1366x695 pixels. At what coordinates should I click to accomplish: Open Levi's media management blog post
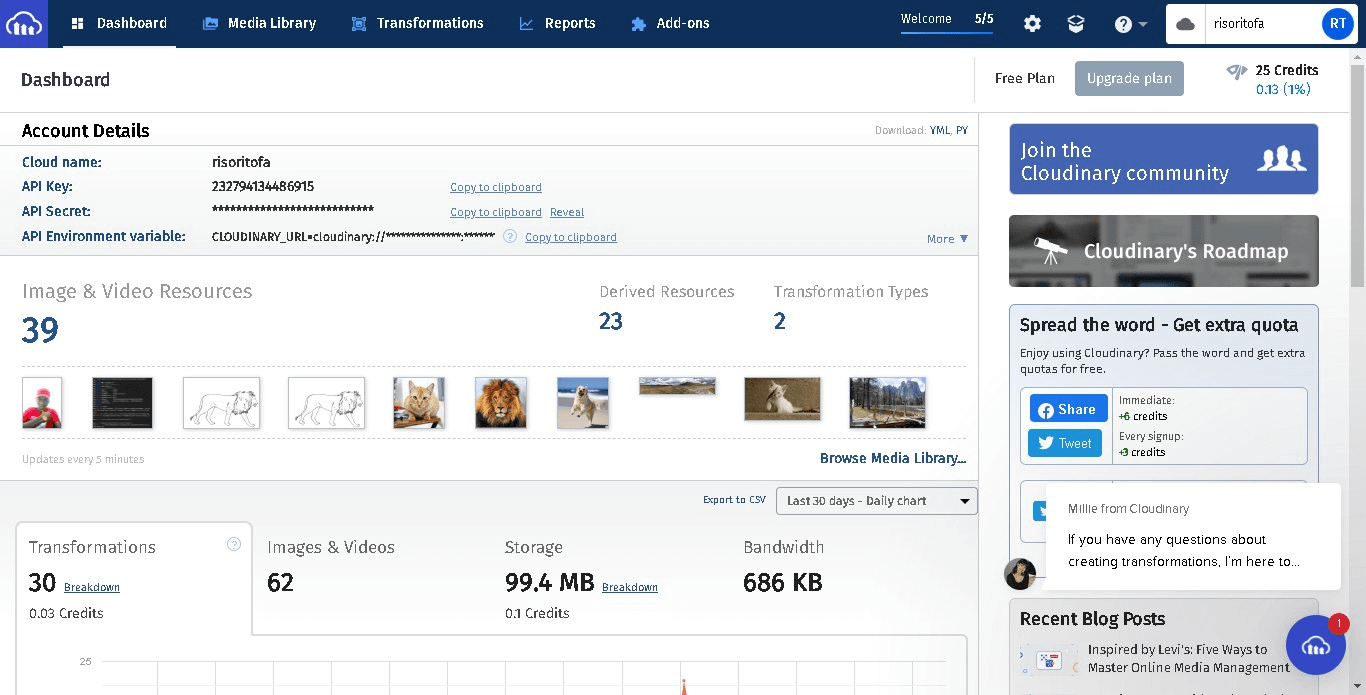[1189, 658]
